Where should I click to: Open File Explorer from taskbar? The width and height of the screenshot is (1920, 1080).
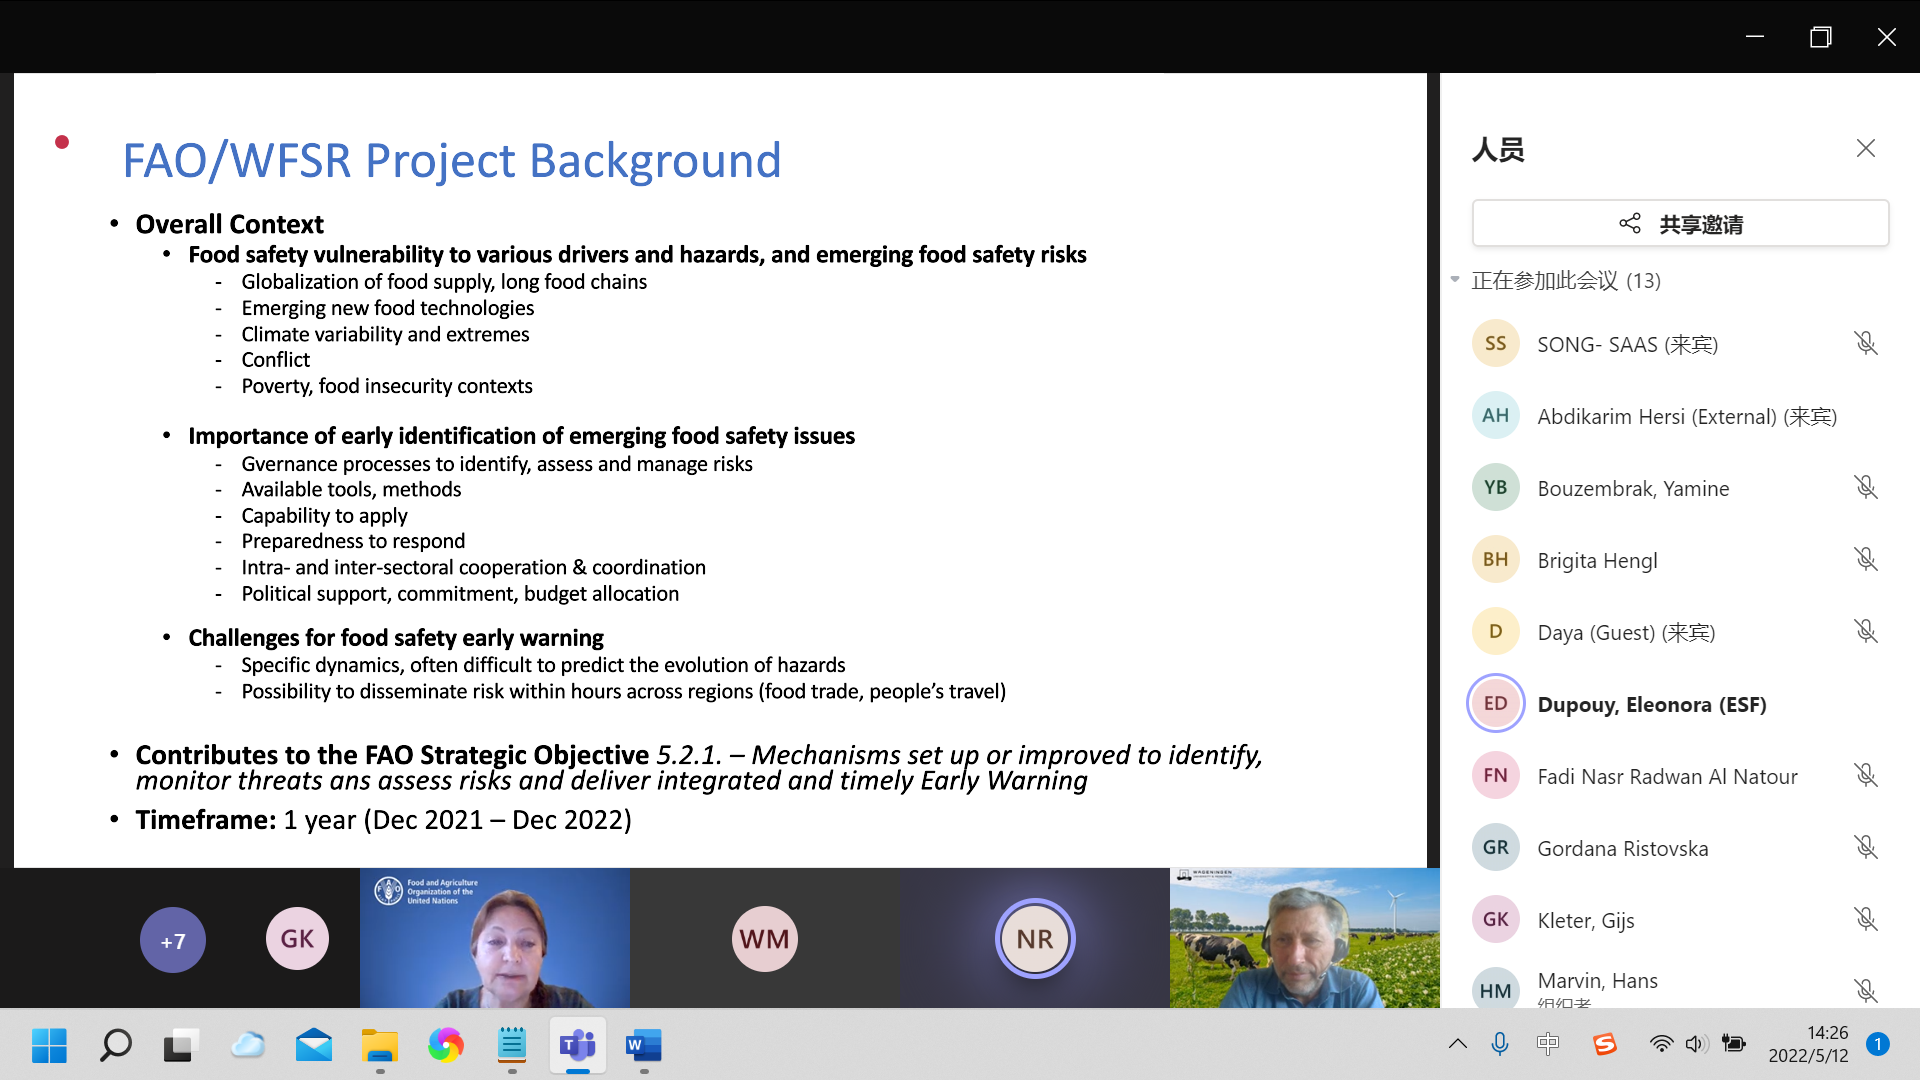pos(380,1045)
